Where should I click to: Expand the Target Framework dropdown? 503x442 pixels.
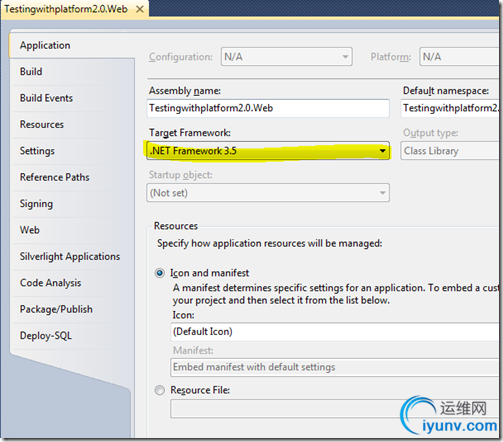pos(268,151)
